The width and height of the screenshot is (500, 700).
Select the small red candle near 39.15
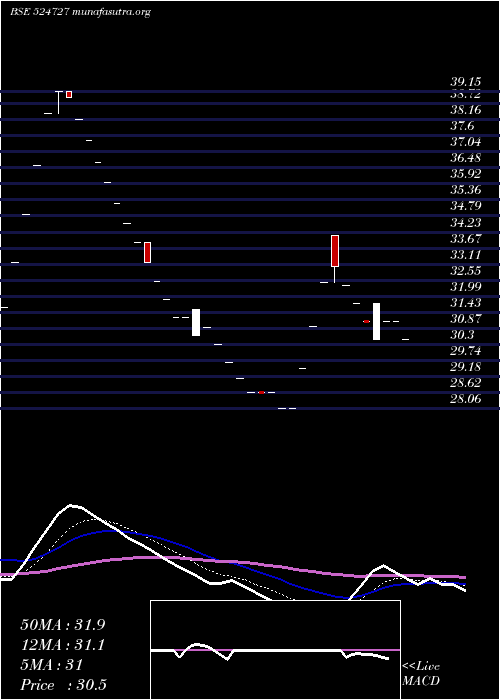69,94
